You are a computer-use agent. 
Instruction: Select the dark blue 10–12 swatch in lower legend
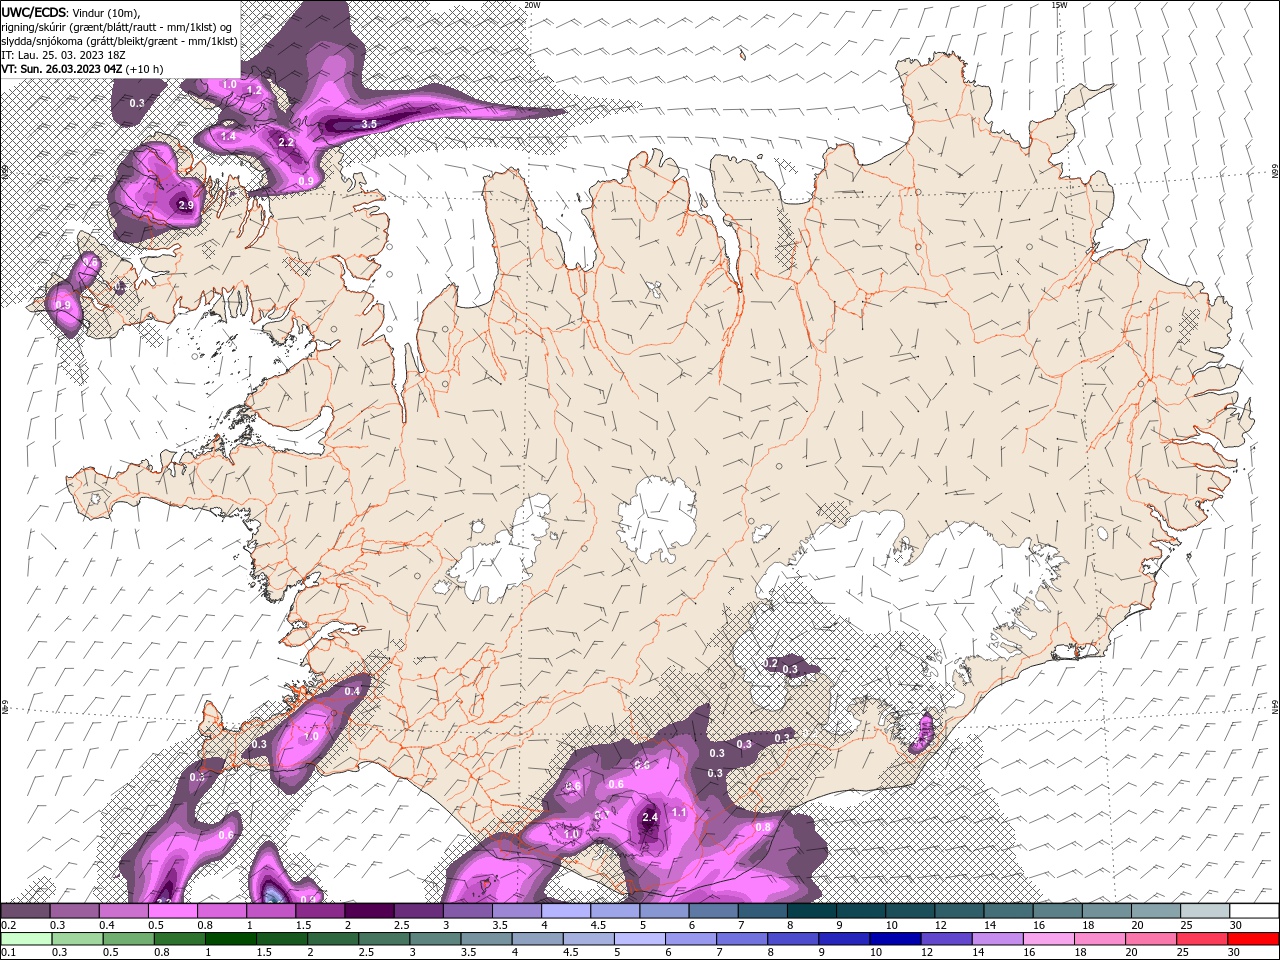pos(895,939)
